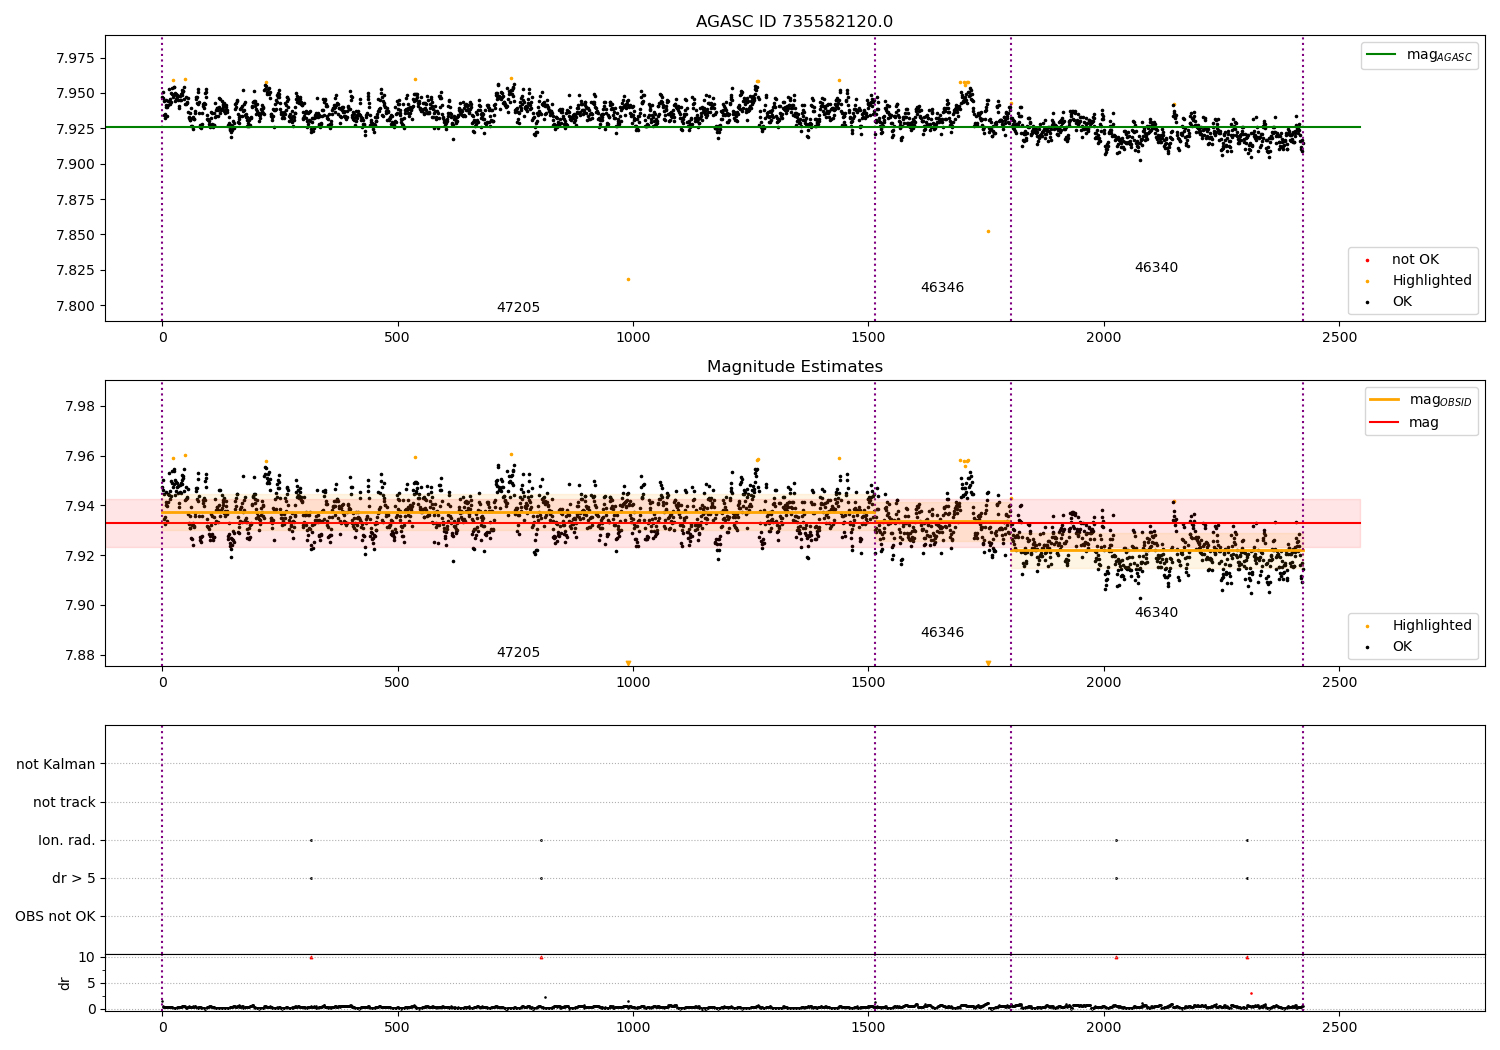Select the 'not OK' legend entry in the top plot

1415,260
